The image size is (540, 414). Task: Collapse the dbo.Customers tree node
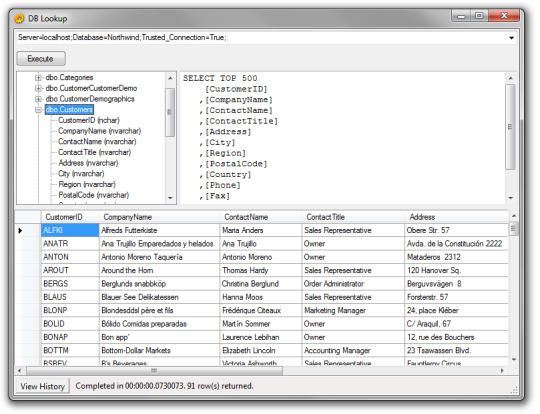[38, 110]
